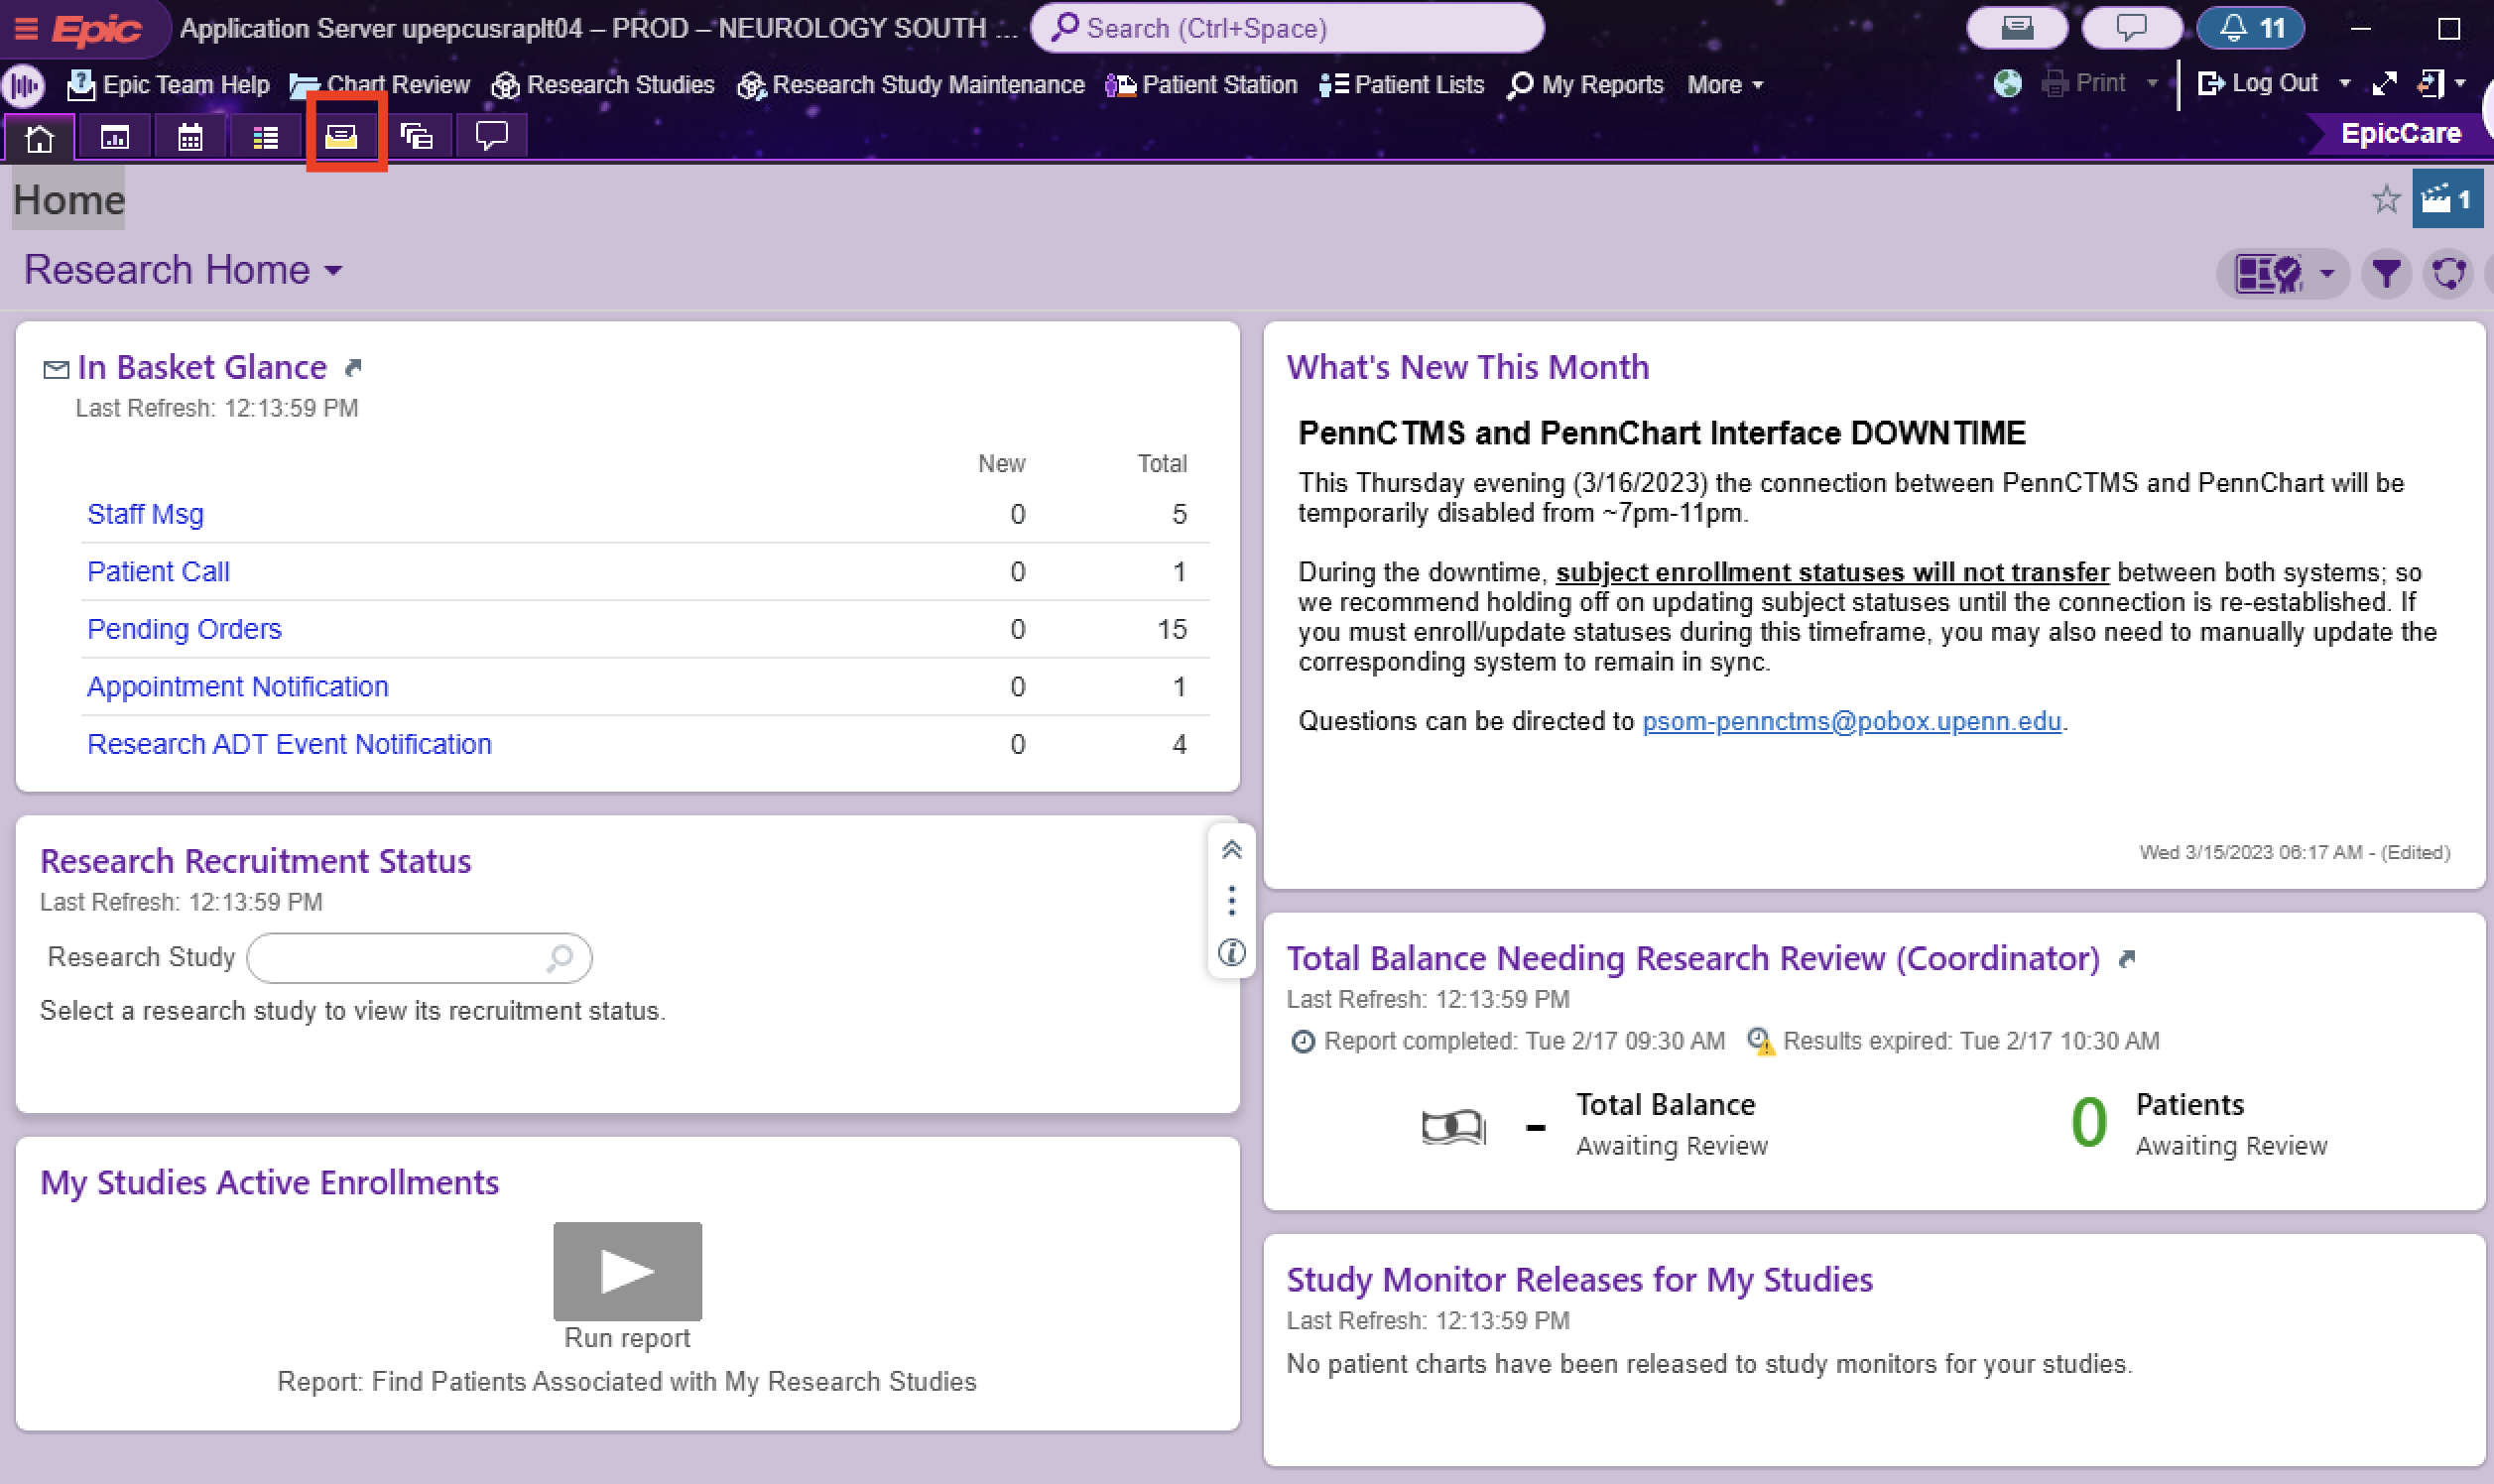The image size is (2494, 1484).
Task: Open the Home workspace tab icon
Action: [x=39, y=137]
